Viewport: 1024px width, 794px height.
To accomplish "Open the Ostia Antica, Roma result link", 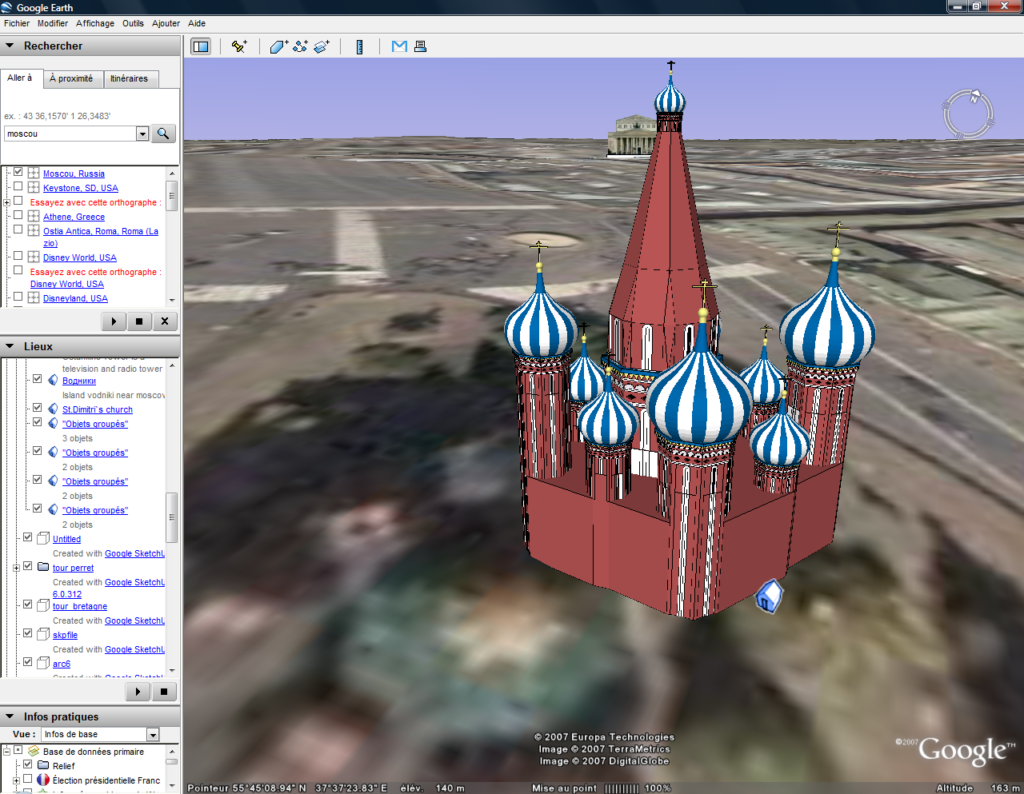I will coord(101,237).
